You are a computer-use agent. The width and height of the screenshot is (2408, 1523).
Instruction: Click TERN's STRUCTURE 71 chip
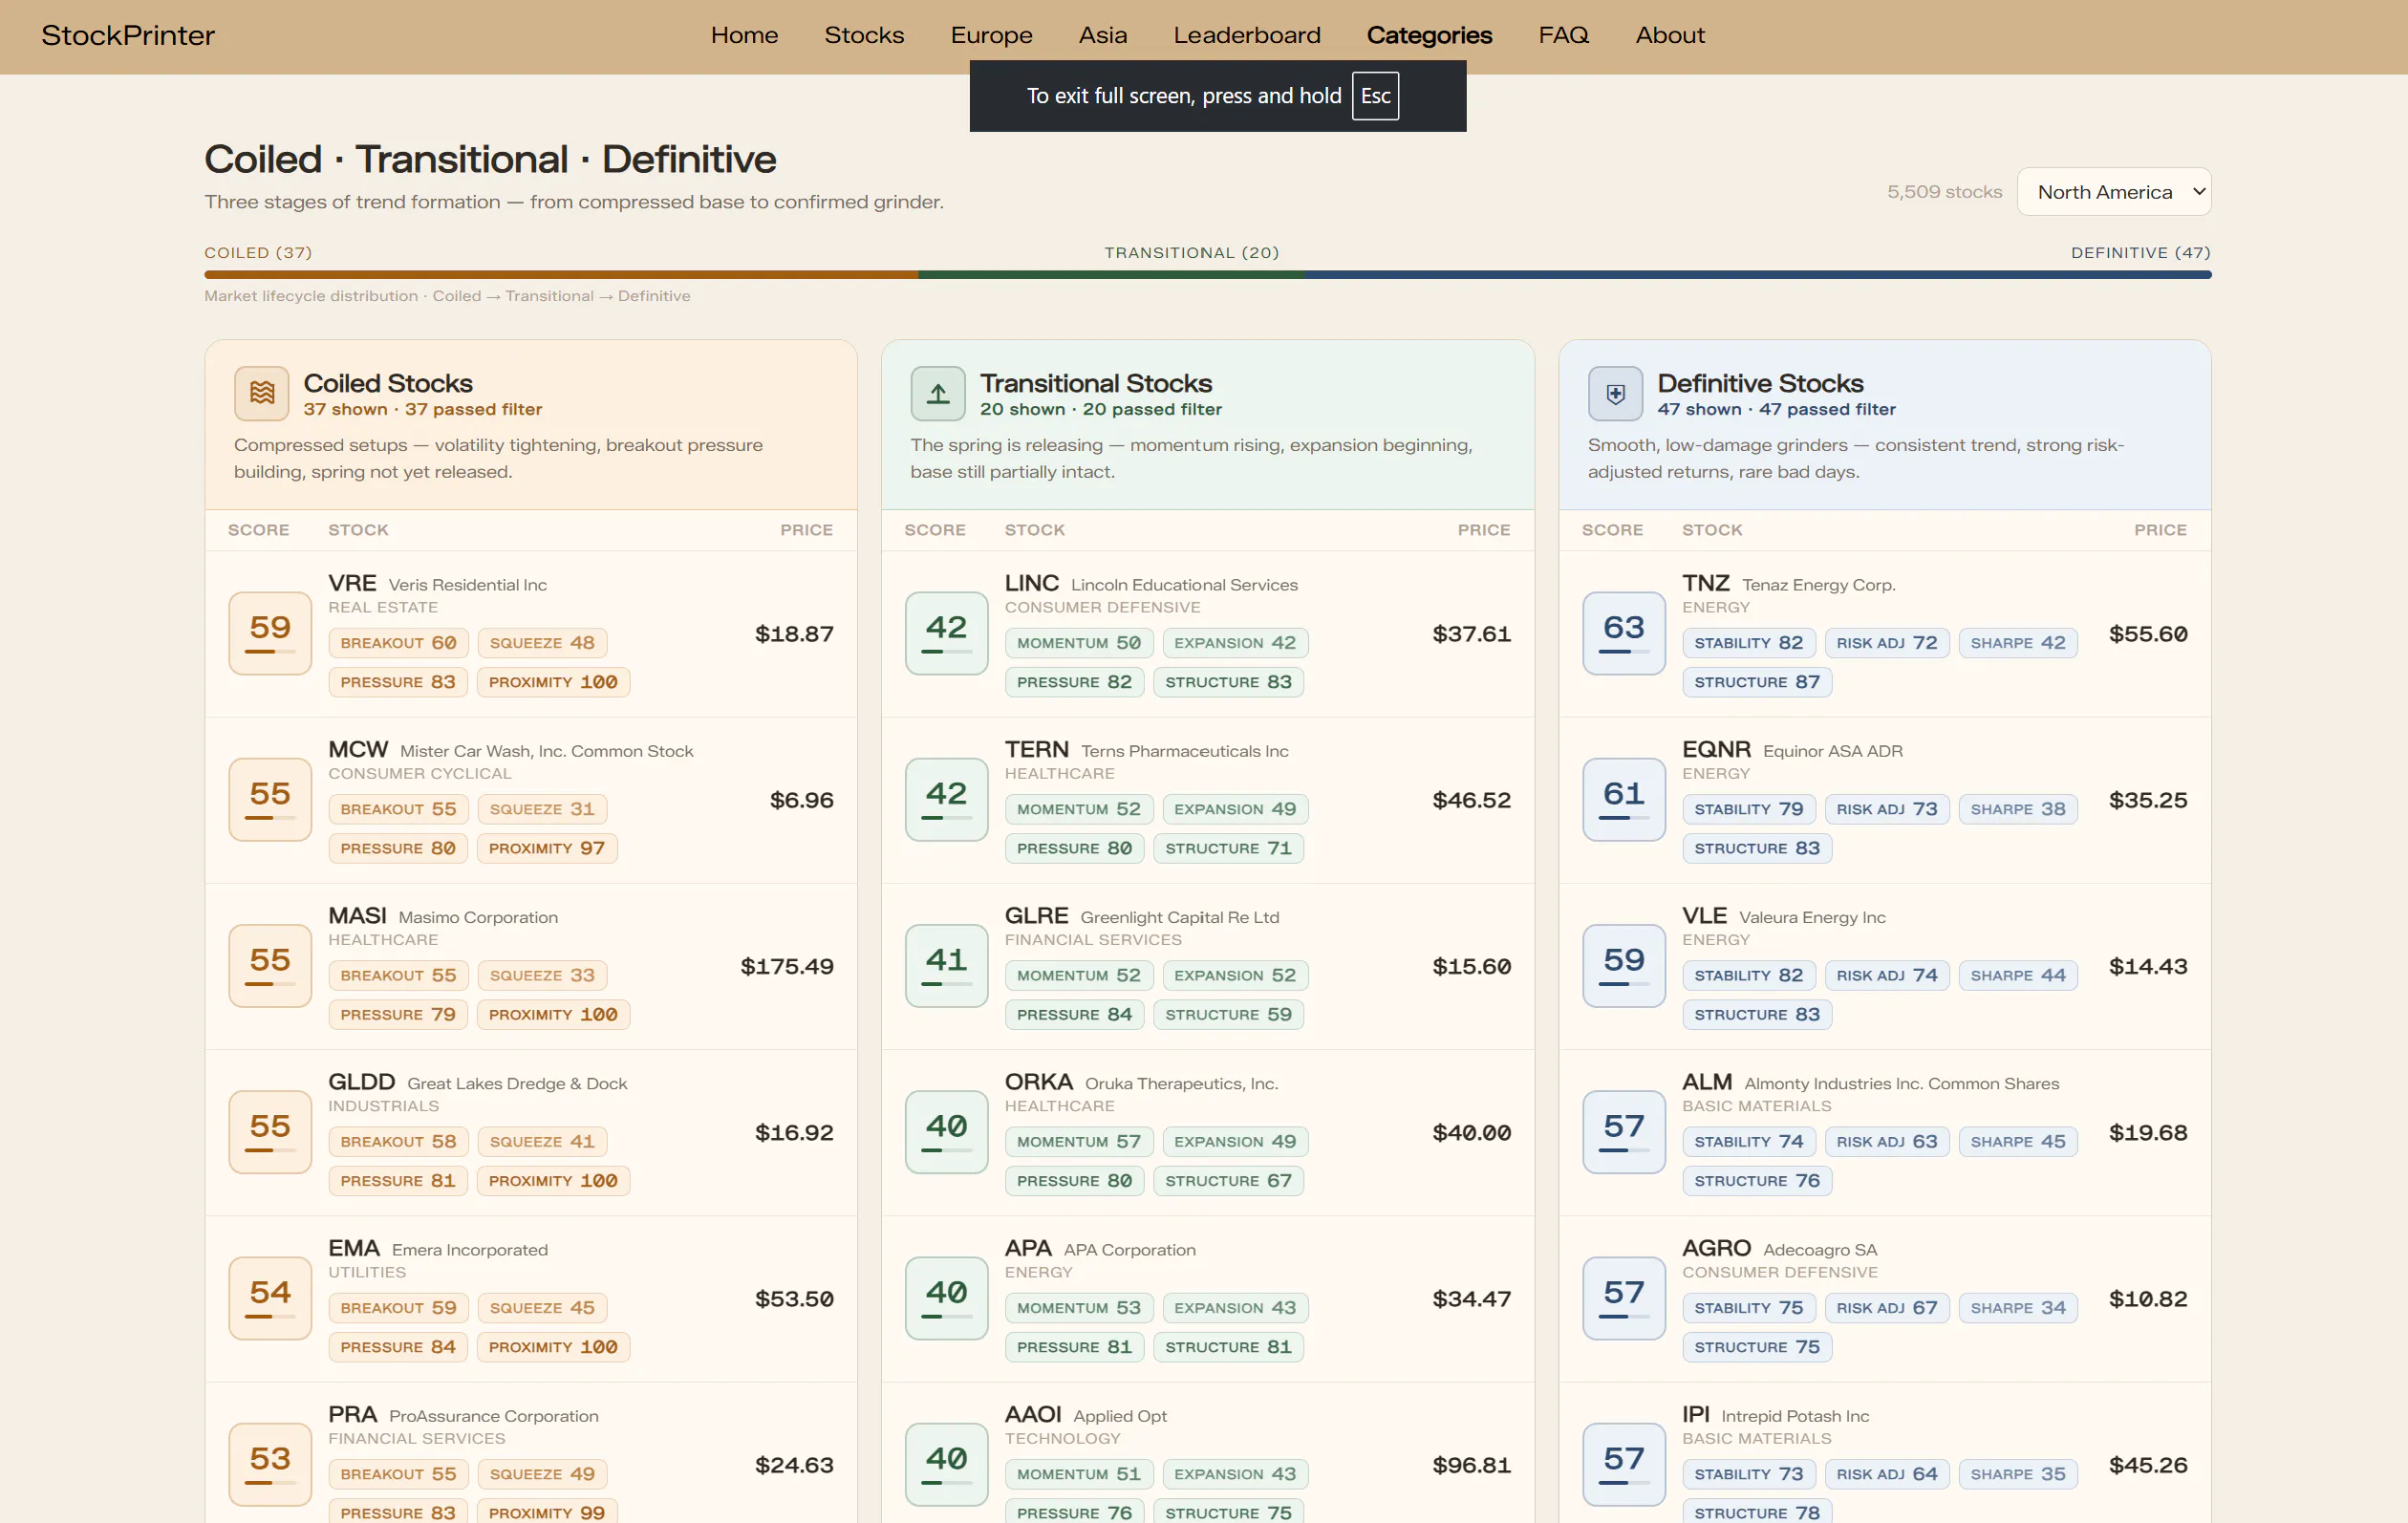pyautogui.click(x=1228, y=848)
